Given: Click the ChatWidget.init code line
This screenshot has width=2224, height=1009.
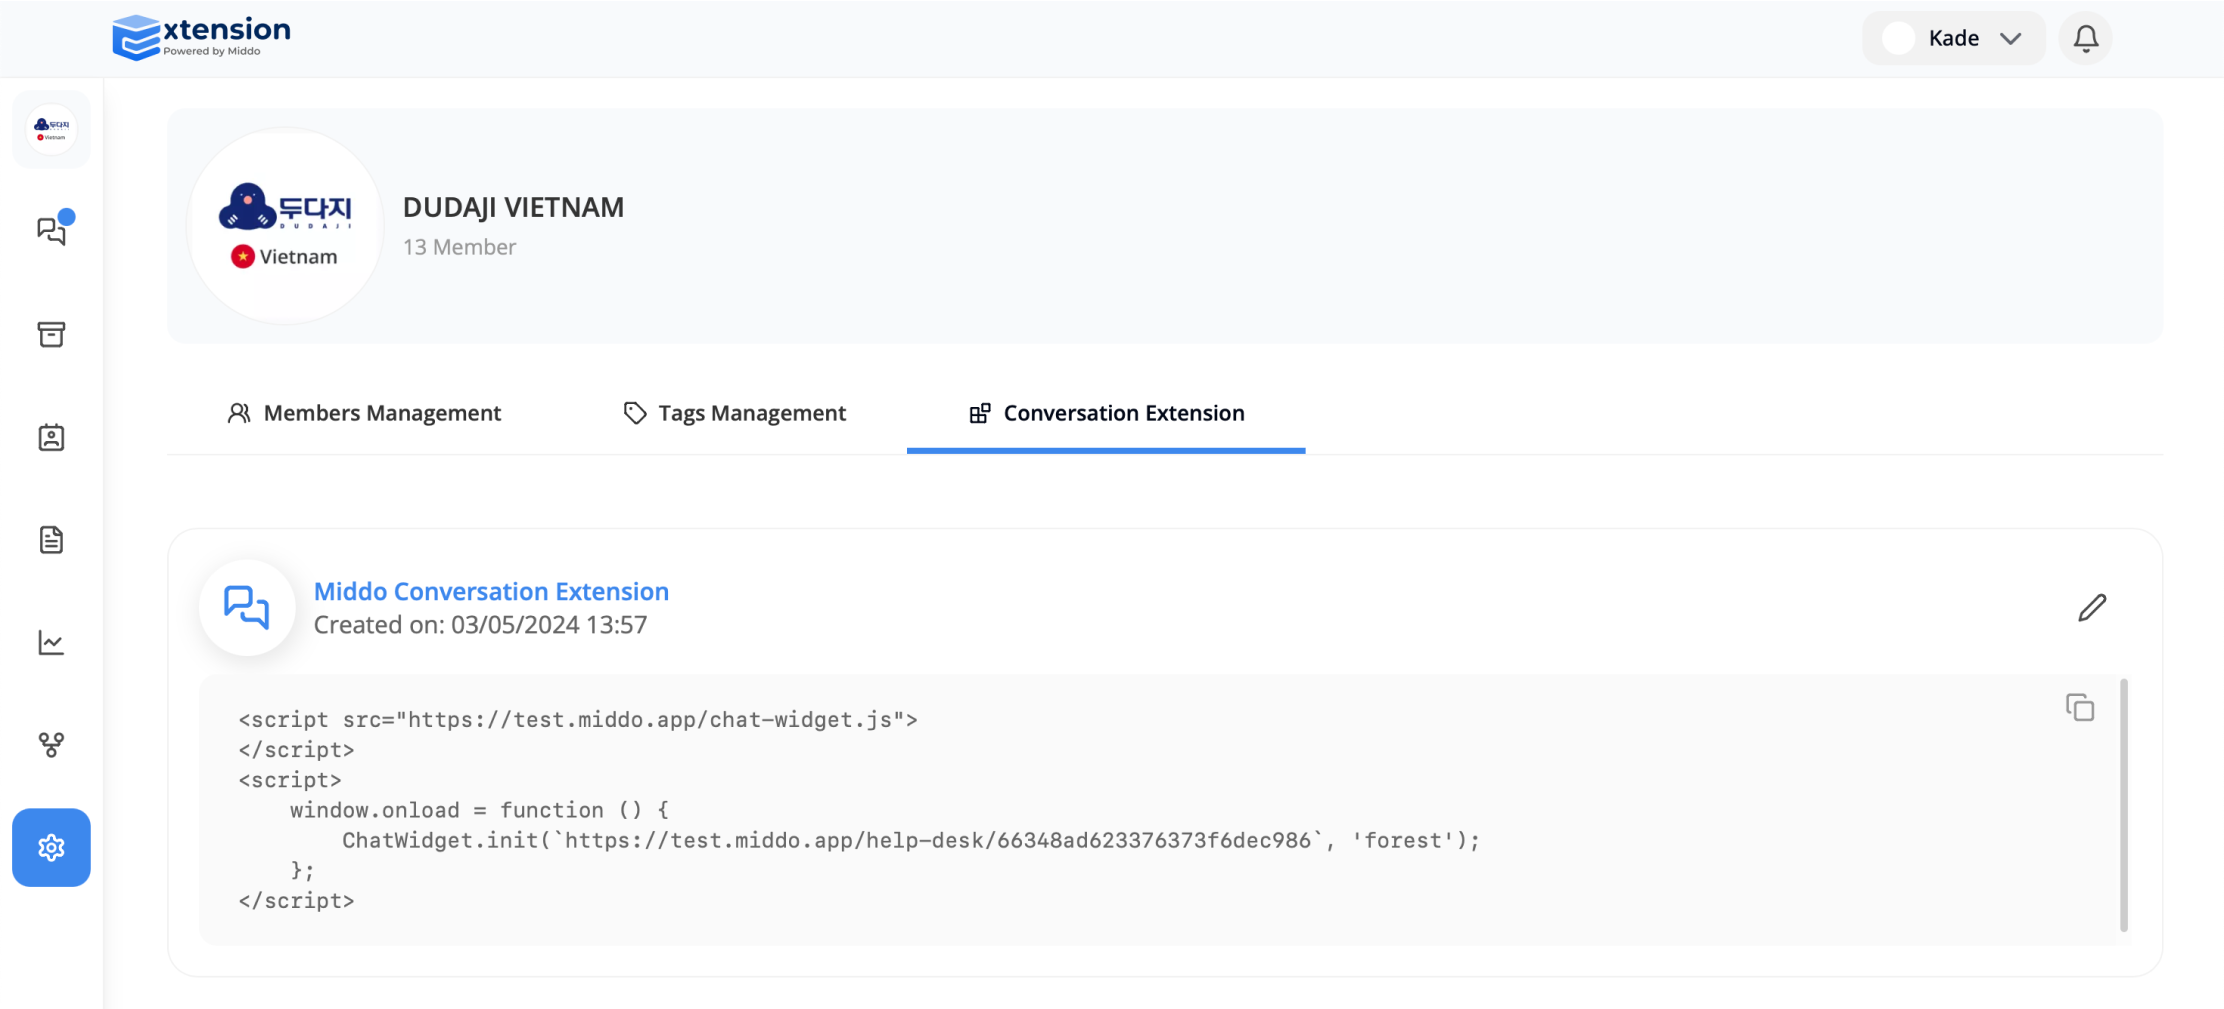Looking at the screenshot, I should pyautogui.click(x=911, y=840).
